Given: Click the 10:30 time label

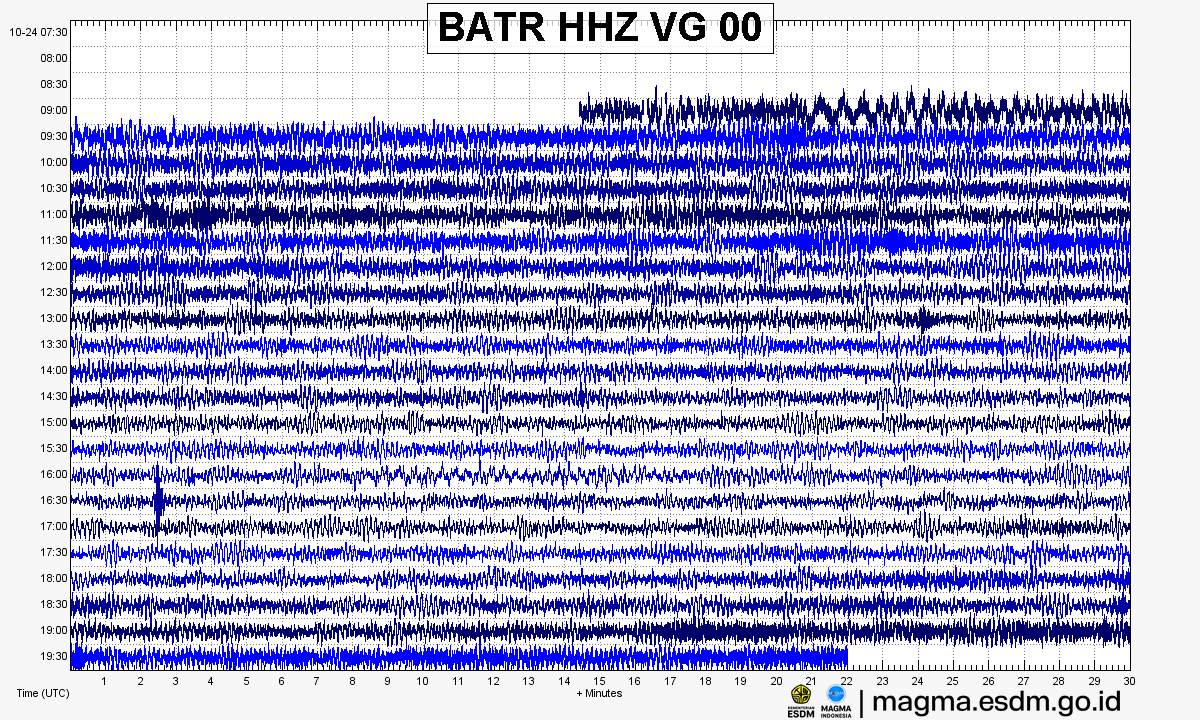Looking at the screenshot, I should [x=54, y=188].
